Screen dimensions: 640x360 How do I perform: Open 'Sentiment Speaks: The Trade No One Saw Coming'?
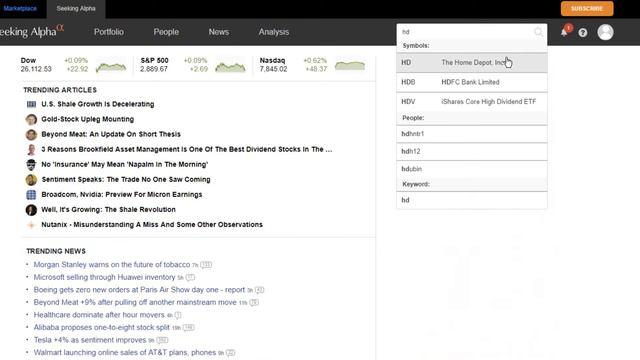click(126, 180)
